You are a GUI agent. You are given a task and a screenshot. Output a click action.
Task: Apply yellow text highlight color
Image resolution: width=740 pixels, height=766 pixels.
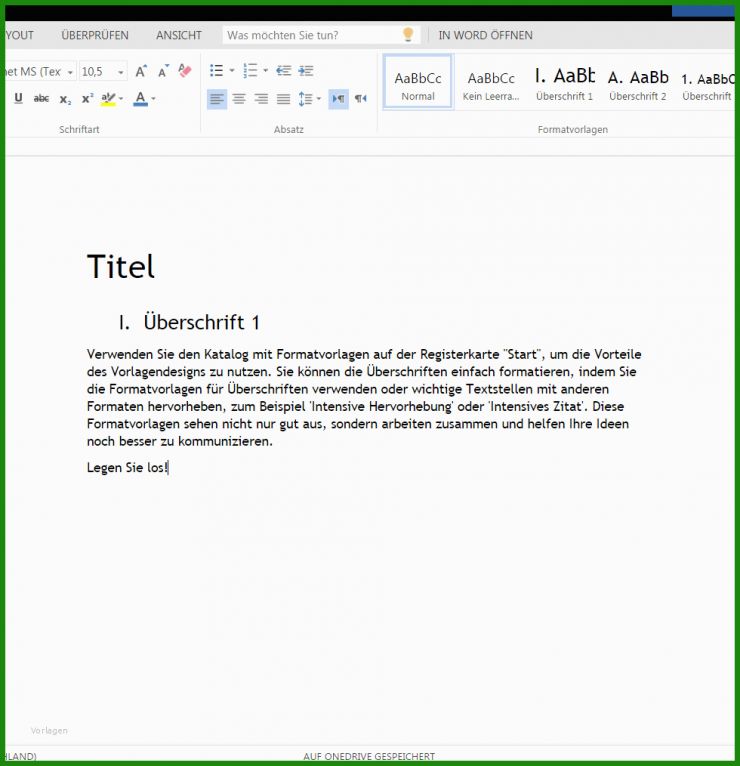click(x=108, y=99)
